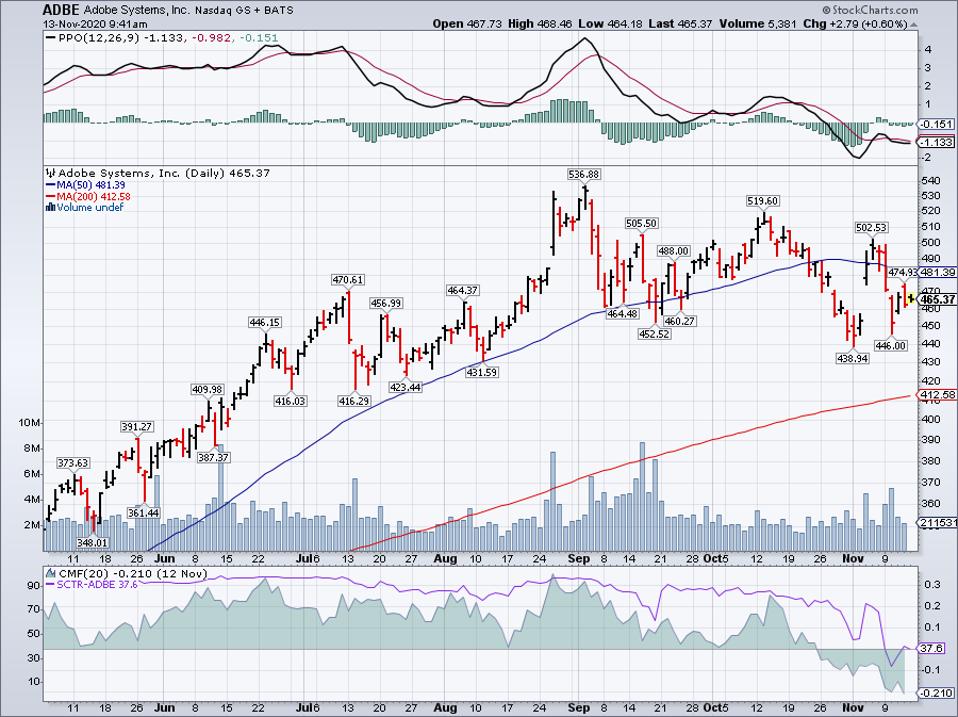Screen dimensions: 958x717
Task: Click the 460.27 low price label
Action: (680, 321)
